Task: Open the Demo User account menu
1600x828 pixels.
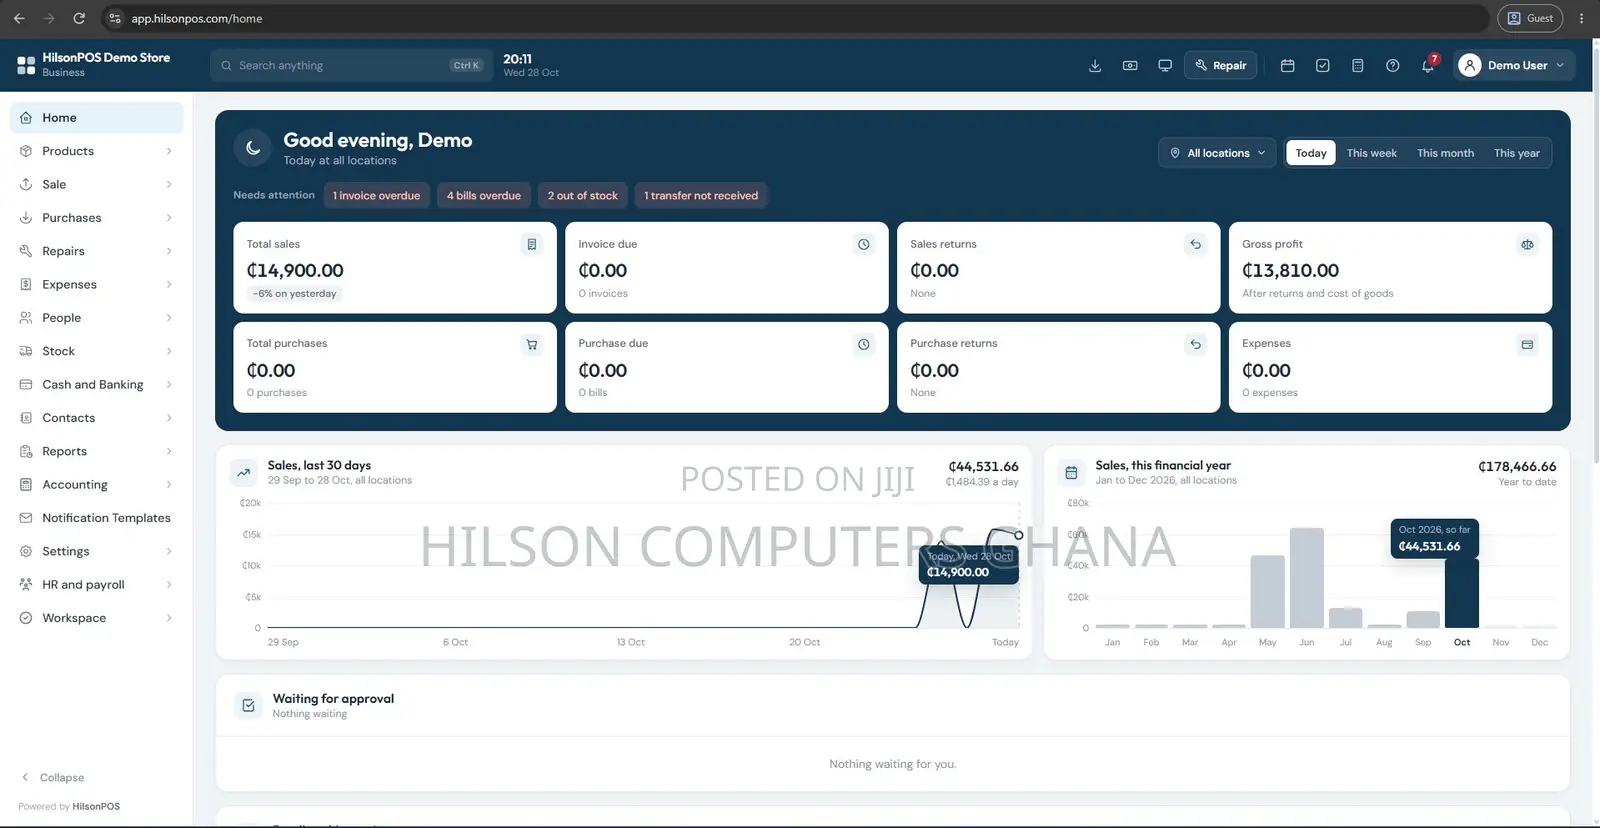Action: click(1516, 66)
